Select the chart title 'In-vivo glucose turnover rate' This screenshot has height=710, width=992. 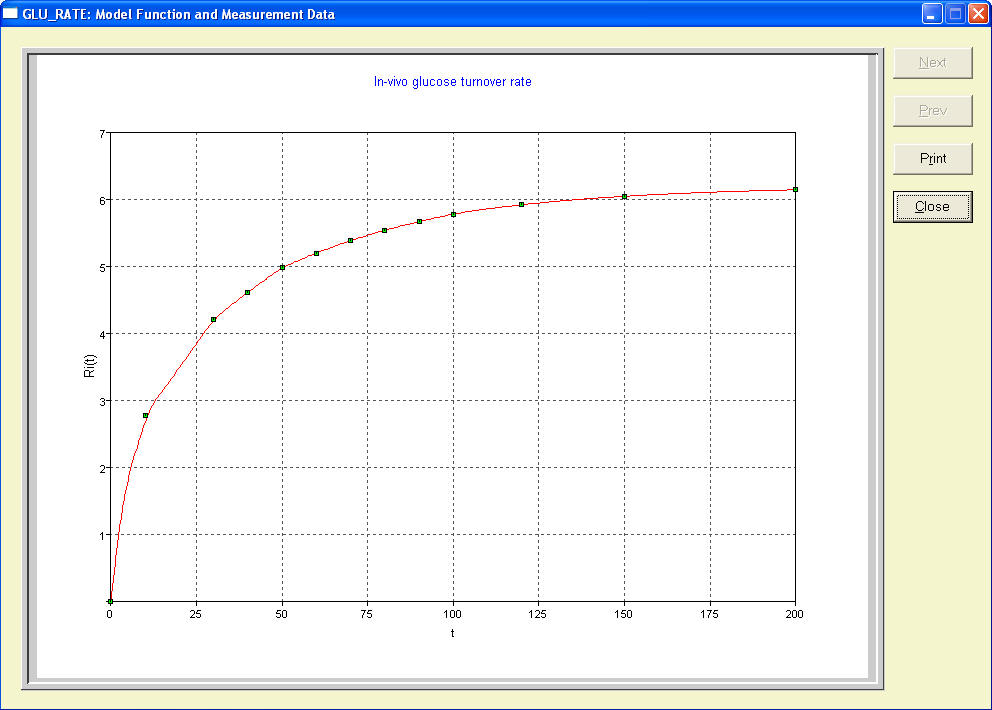452,82
